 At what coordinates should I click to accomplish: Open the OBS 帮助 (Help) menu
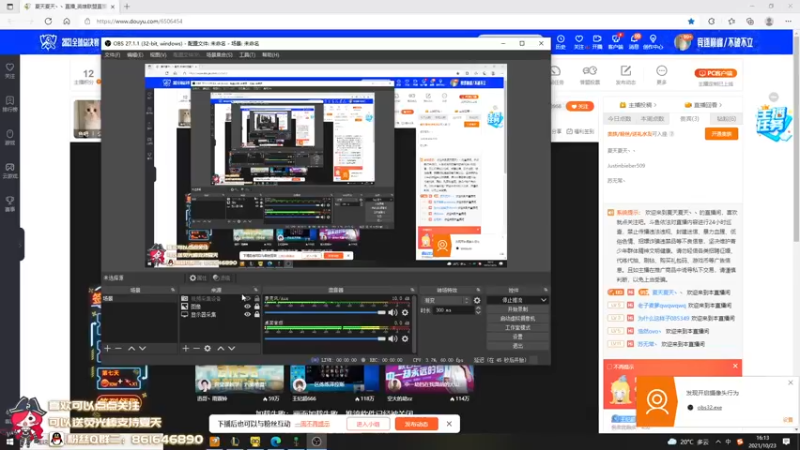point(270,55)
